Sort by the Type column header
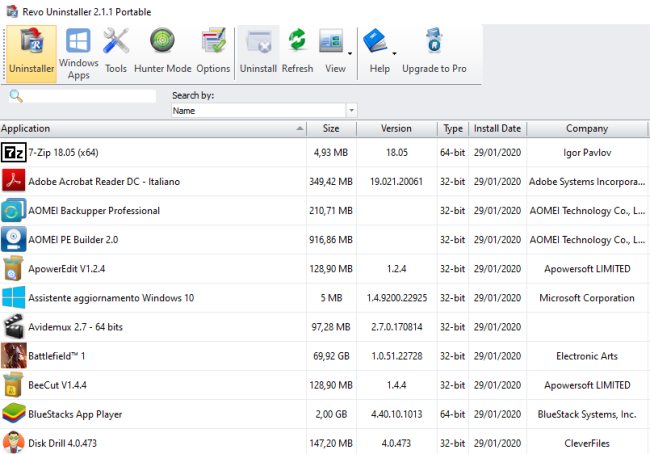Viewport: 650px width, 454px height. pyautogui.click(x=453, y=129)
